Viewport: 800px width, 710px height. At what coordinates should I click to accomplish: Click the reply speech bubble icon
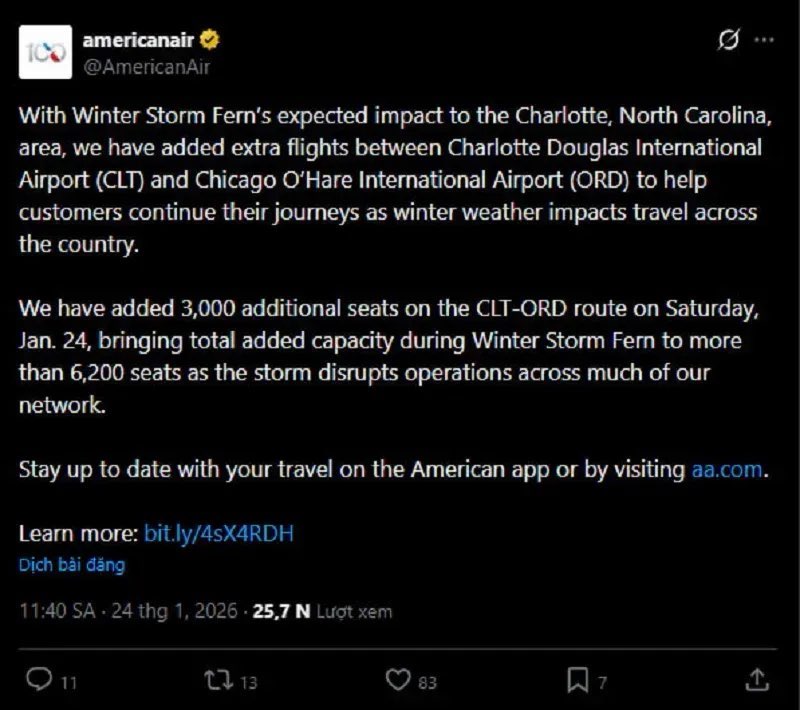click(x=39, y=681)
